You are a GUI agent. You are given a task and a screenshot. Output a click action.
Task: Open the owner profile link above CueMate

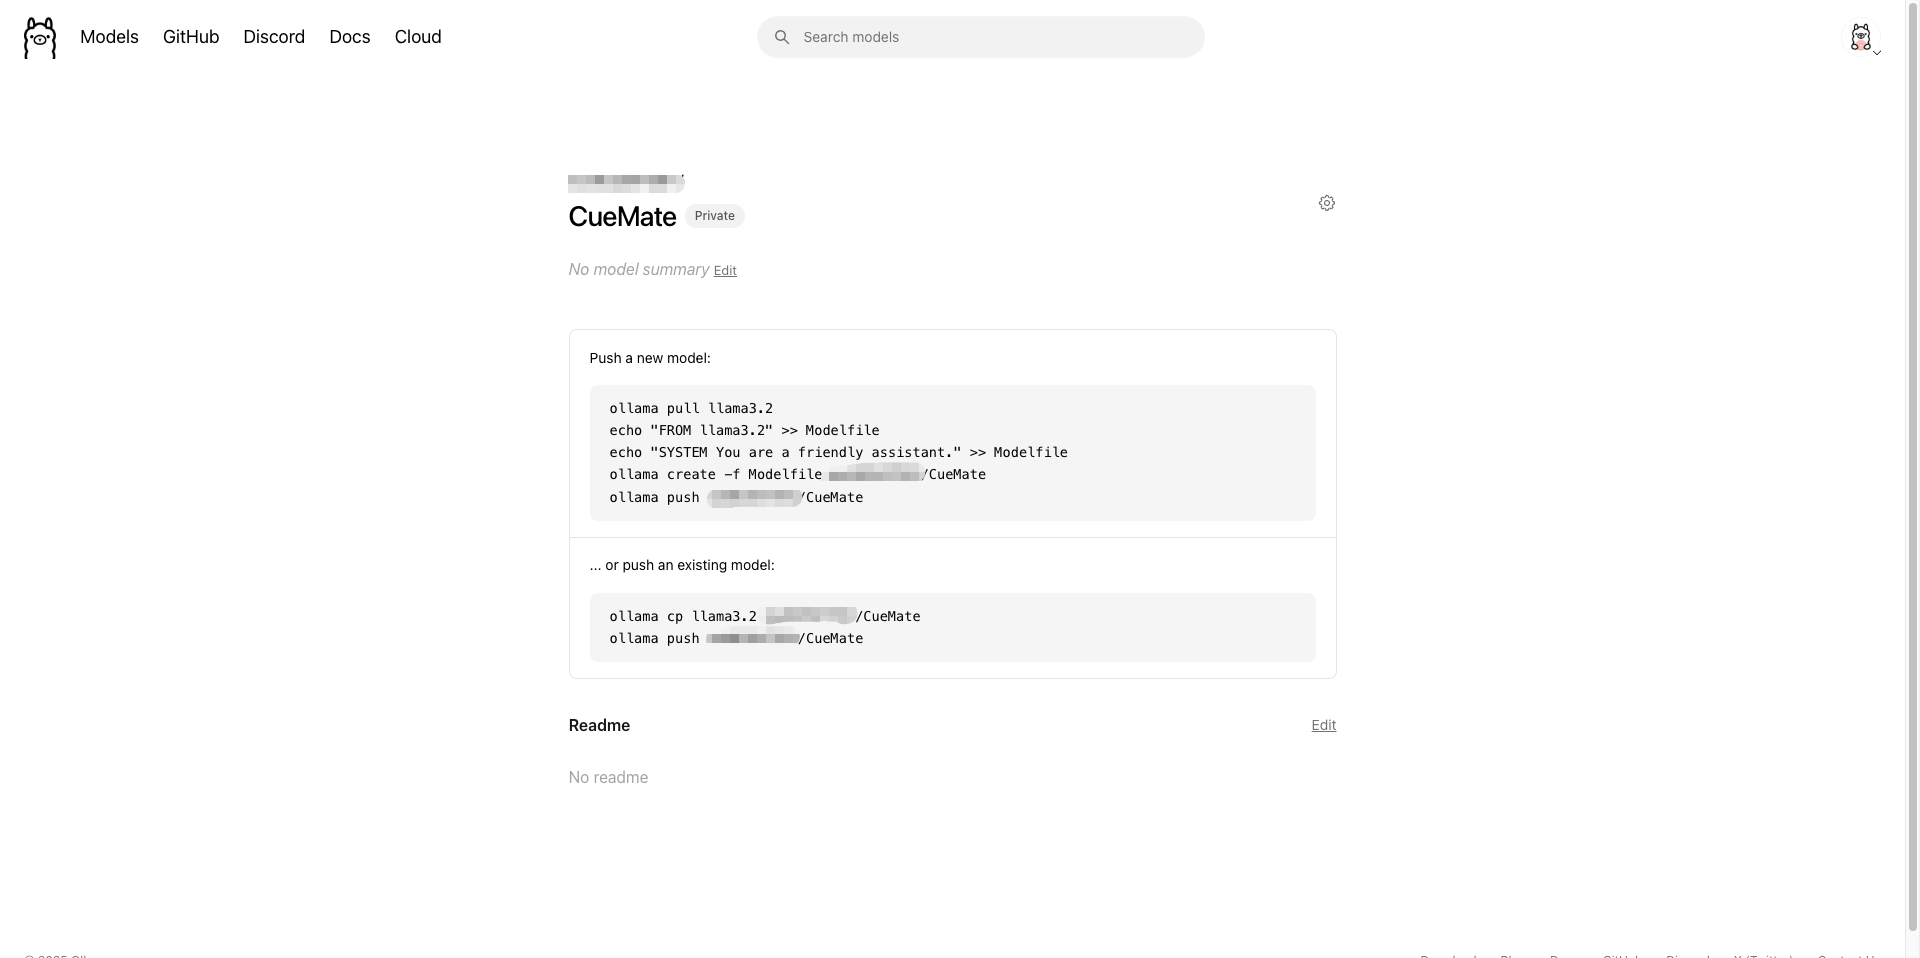(626, 183)
